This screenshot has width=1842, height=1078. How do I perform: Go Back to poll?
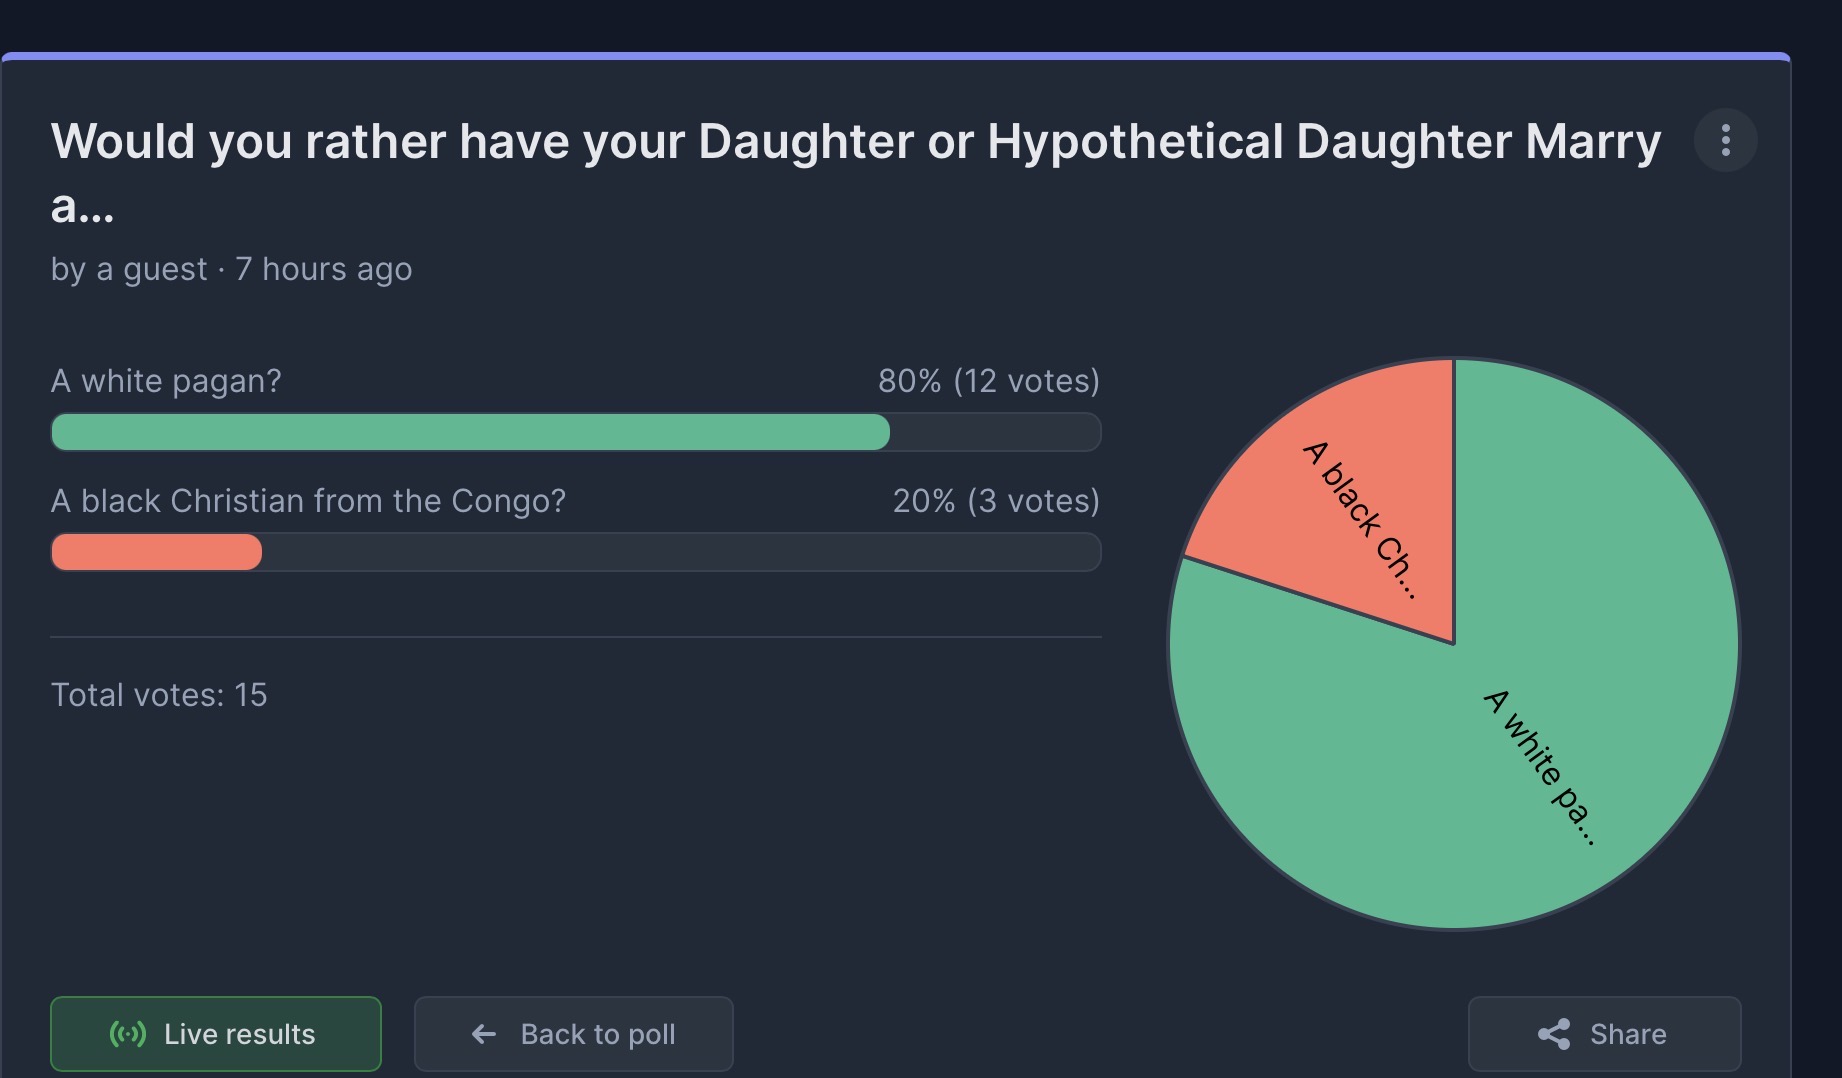pyautogui.click(x=574, y=1034)
